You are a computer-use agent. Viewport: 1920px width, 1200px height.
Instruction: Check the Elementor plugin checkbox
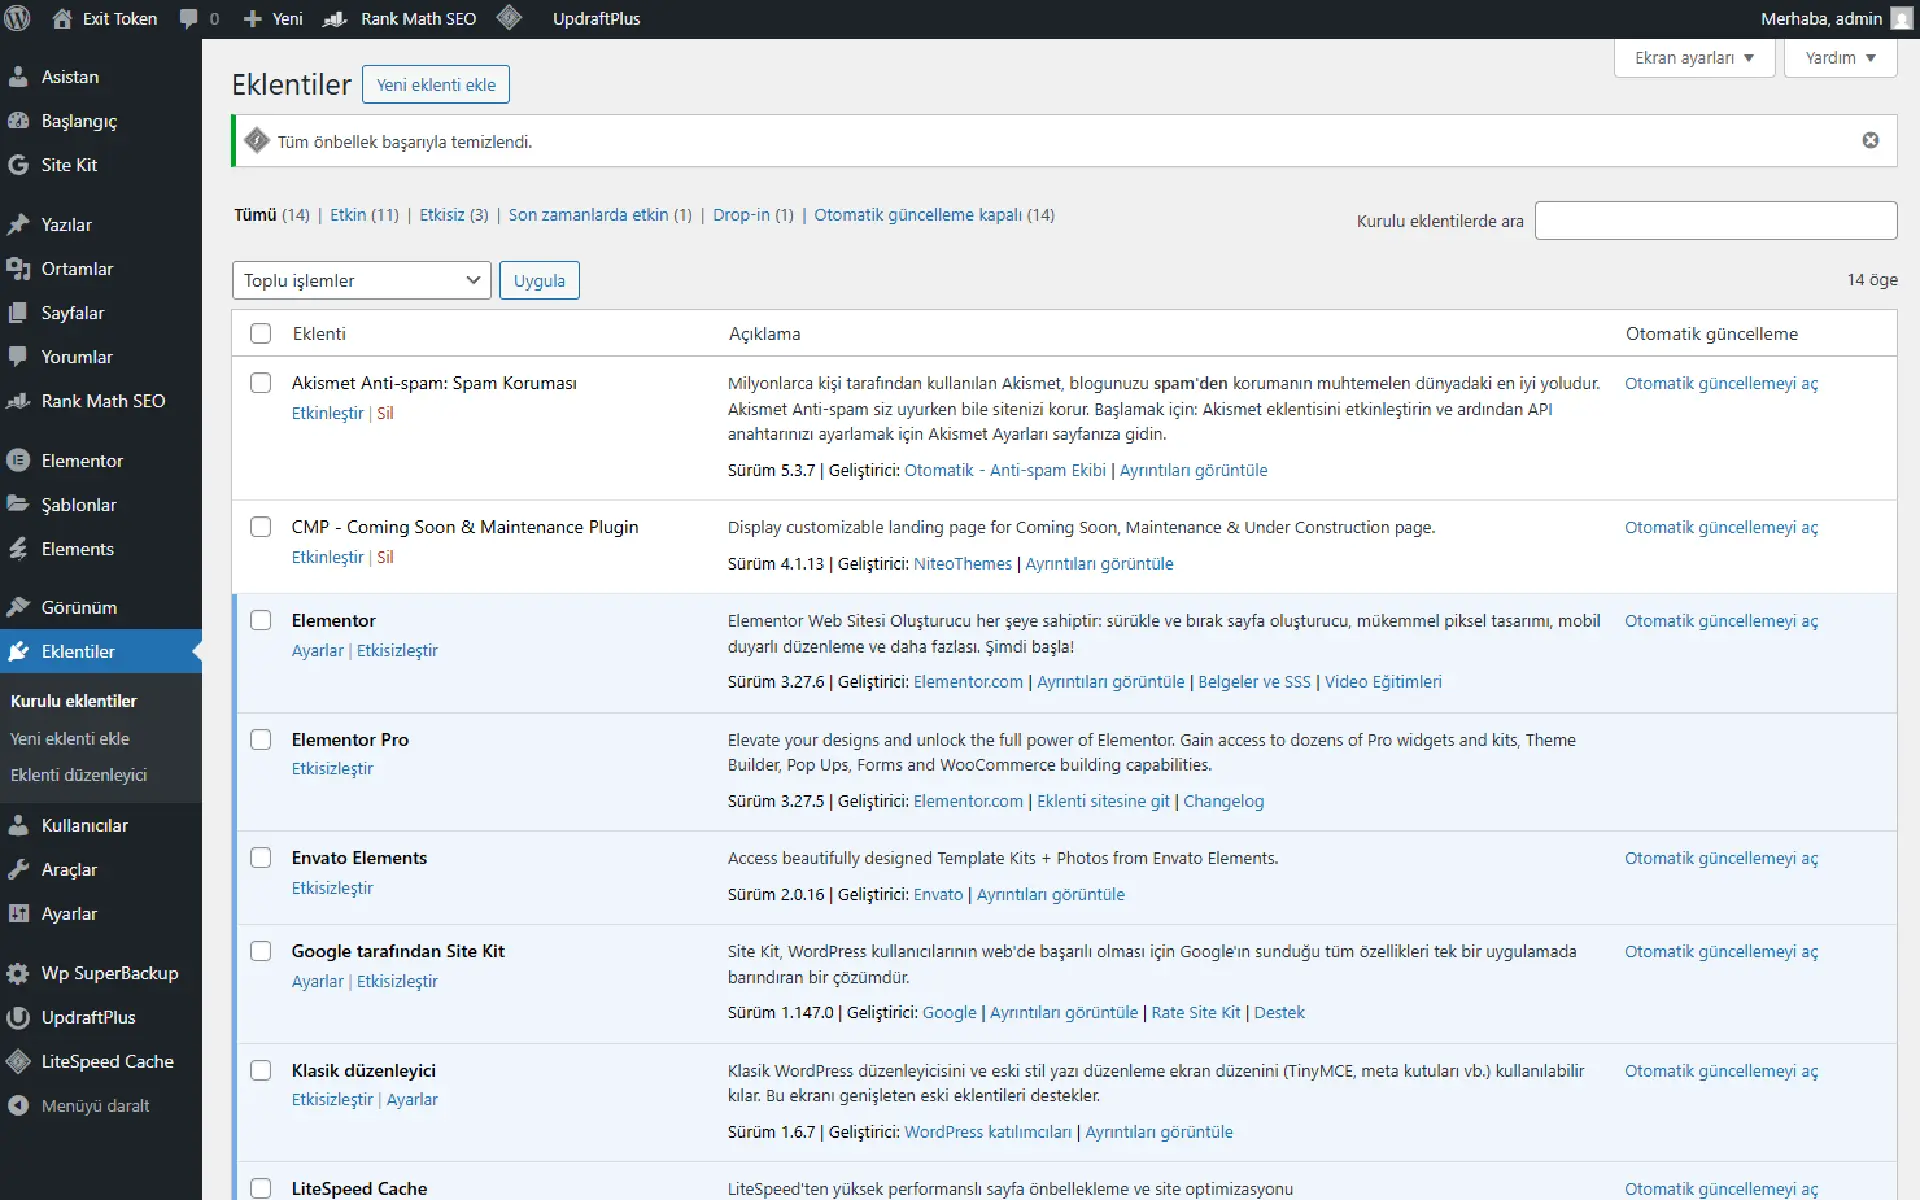point(260,620)
